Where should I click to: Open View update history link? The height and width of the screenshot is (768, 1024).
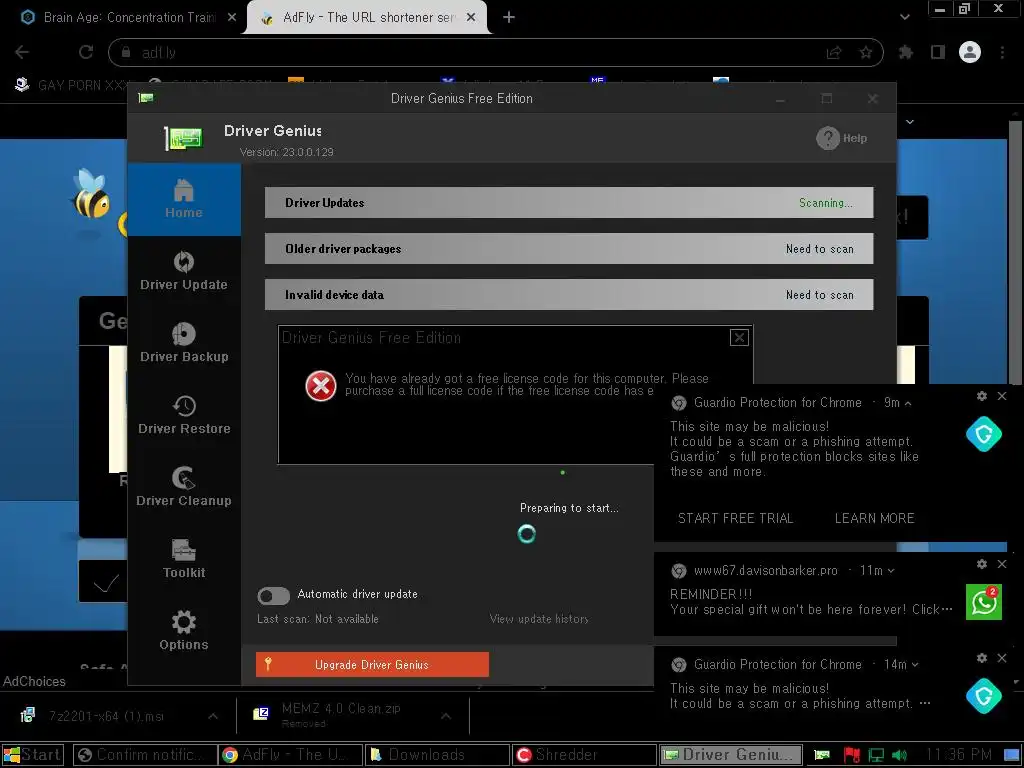coord(539,619)
